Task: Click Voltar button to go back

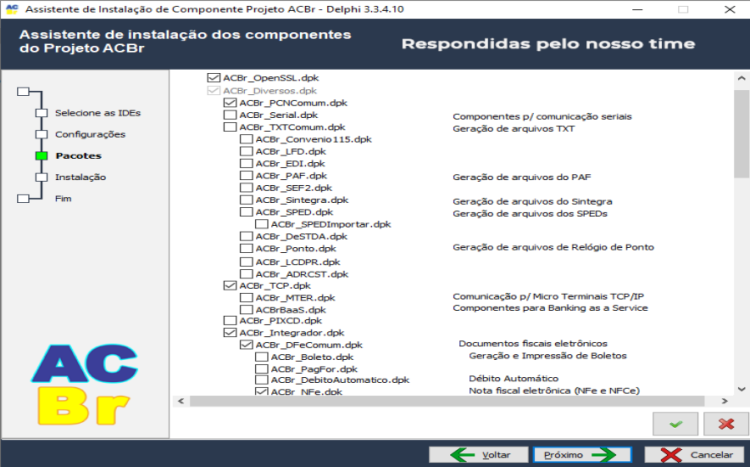Action: tap(478, 455)
